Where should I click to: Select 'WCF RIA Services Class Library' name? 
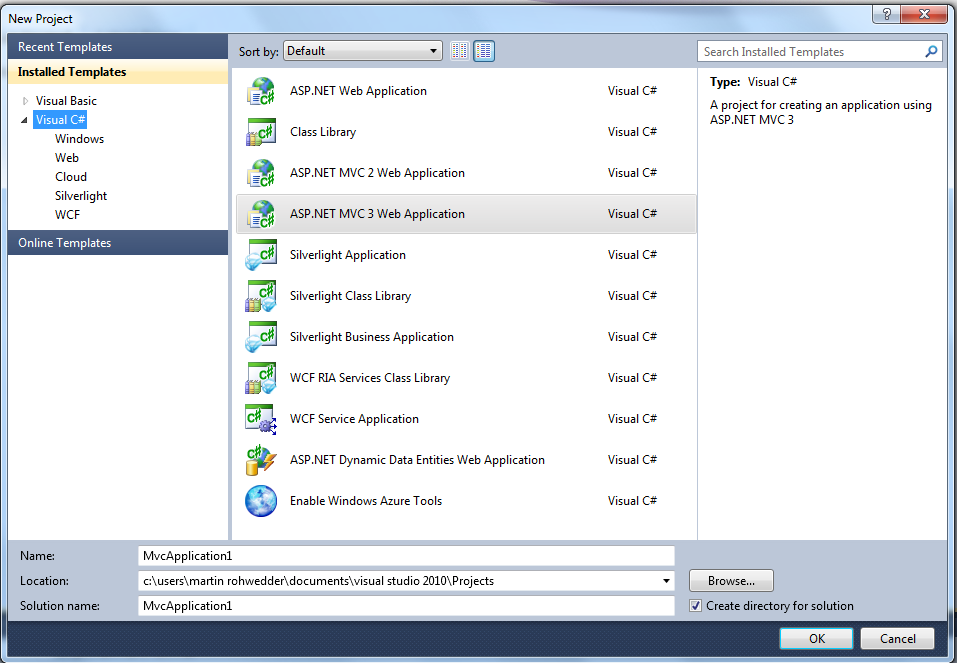370,378
